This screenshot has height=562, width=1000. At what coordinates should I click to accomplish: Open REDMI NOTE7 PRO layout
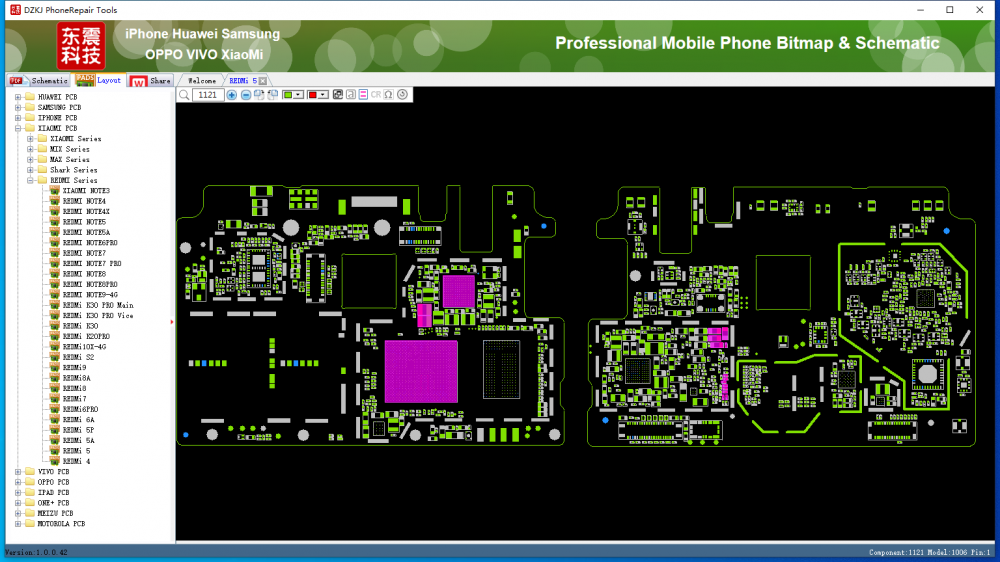(x=92, y=263)
